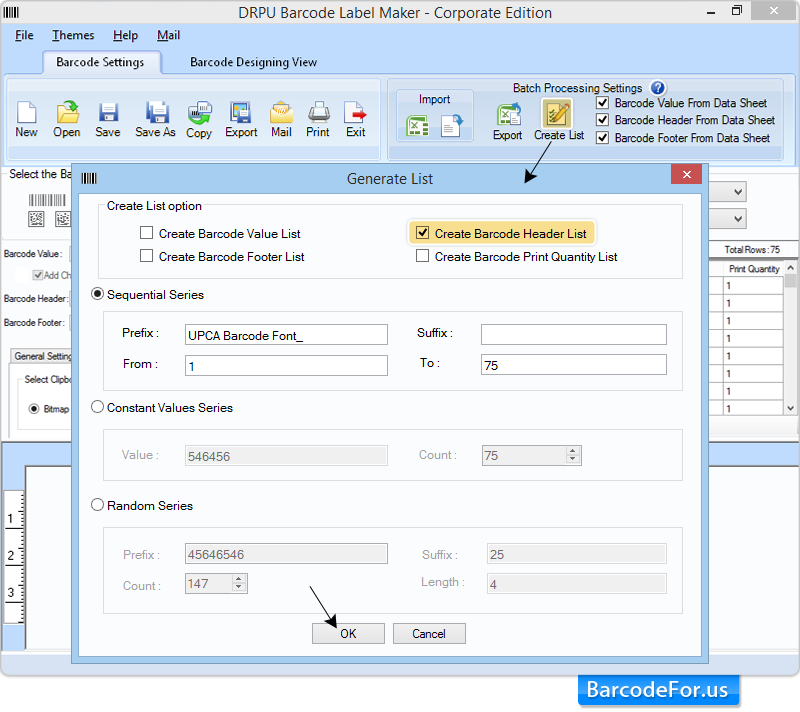The height and width of the screenshot is (712, 800).
Task: Switch to Barcode Settings tab
Action: click(x=100, y=62)
